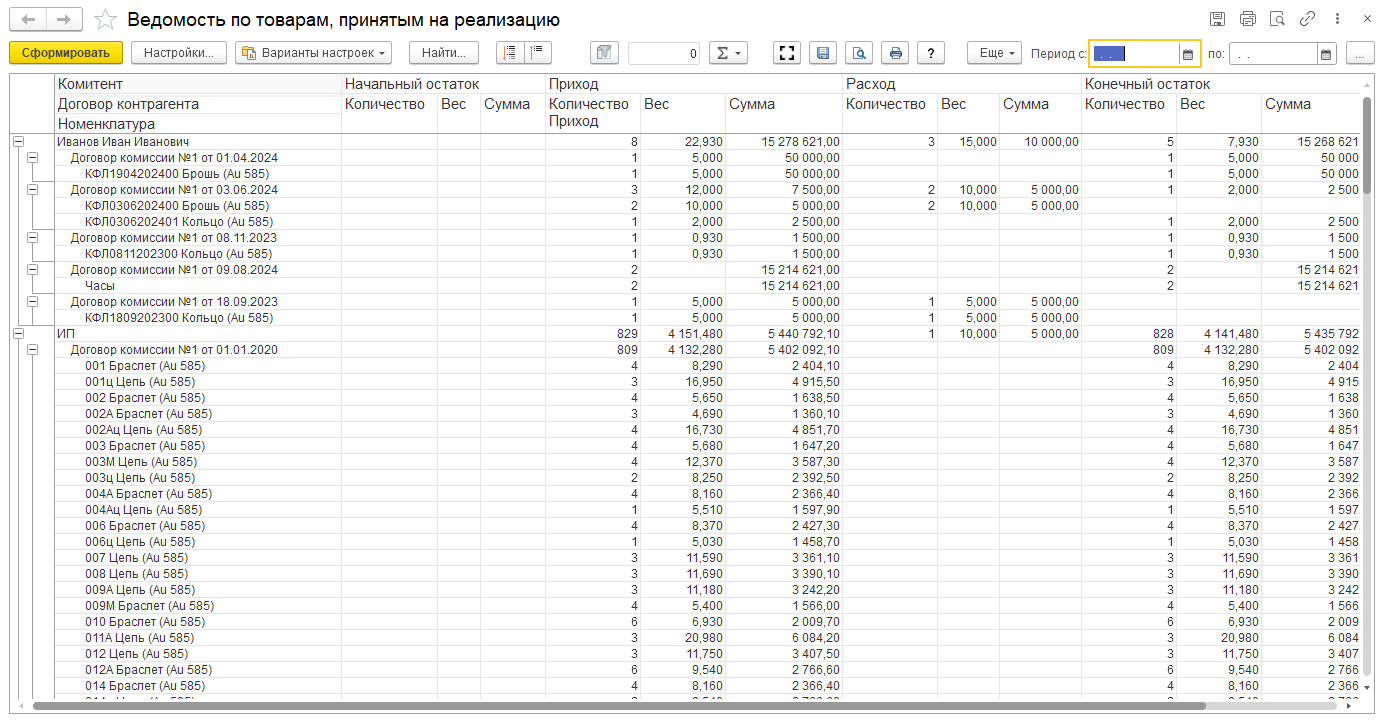
Task: Go back with the left arrow
Action: coord(28,20)
